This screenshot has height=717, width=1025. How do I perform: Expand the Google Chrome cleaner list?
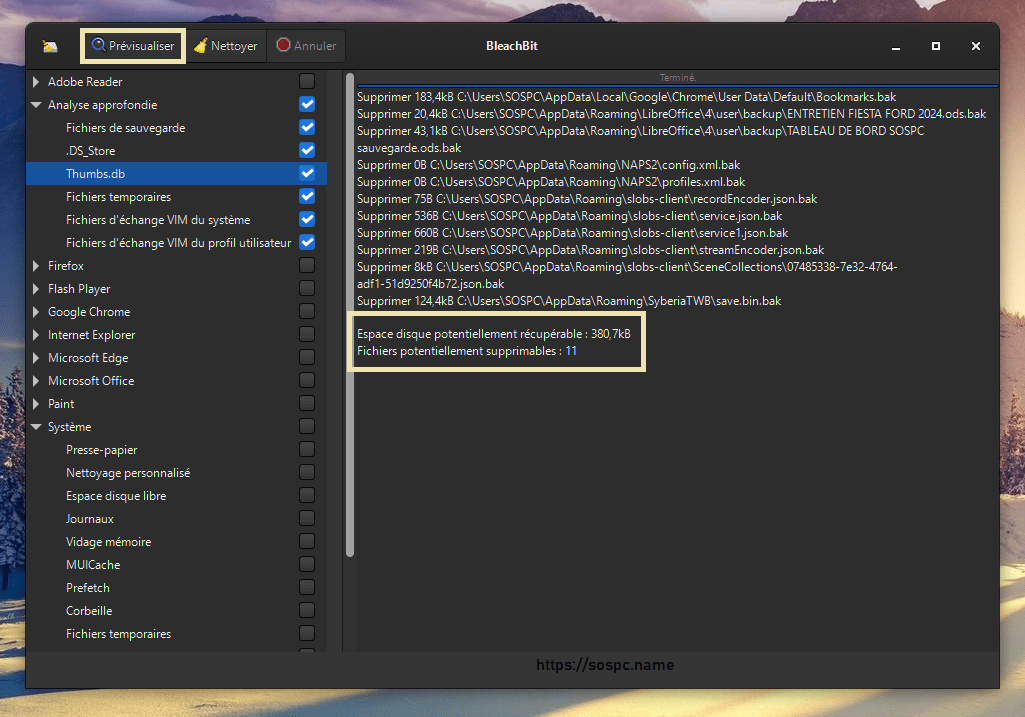click(37, 312)
